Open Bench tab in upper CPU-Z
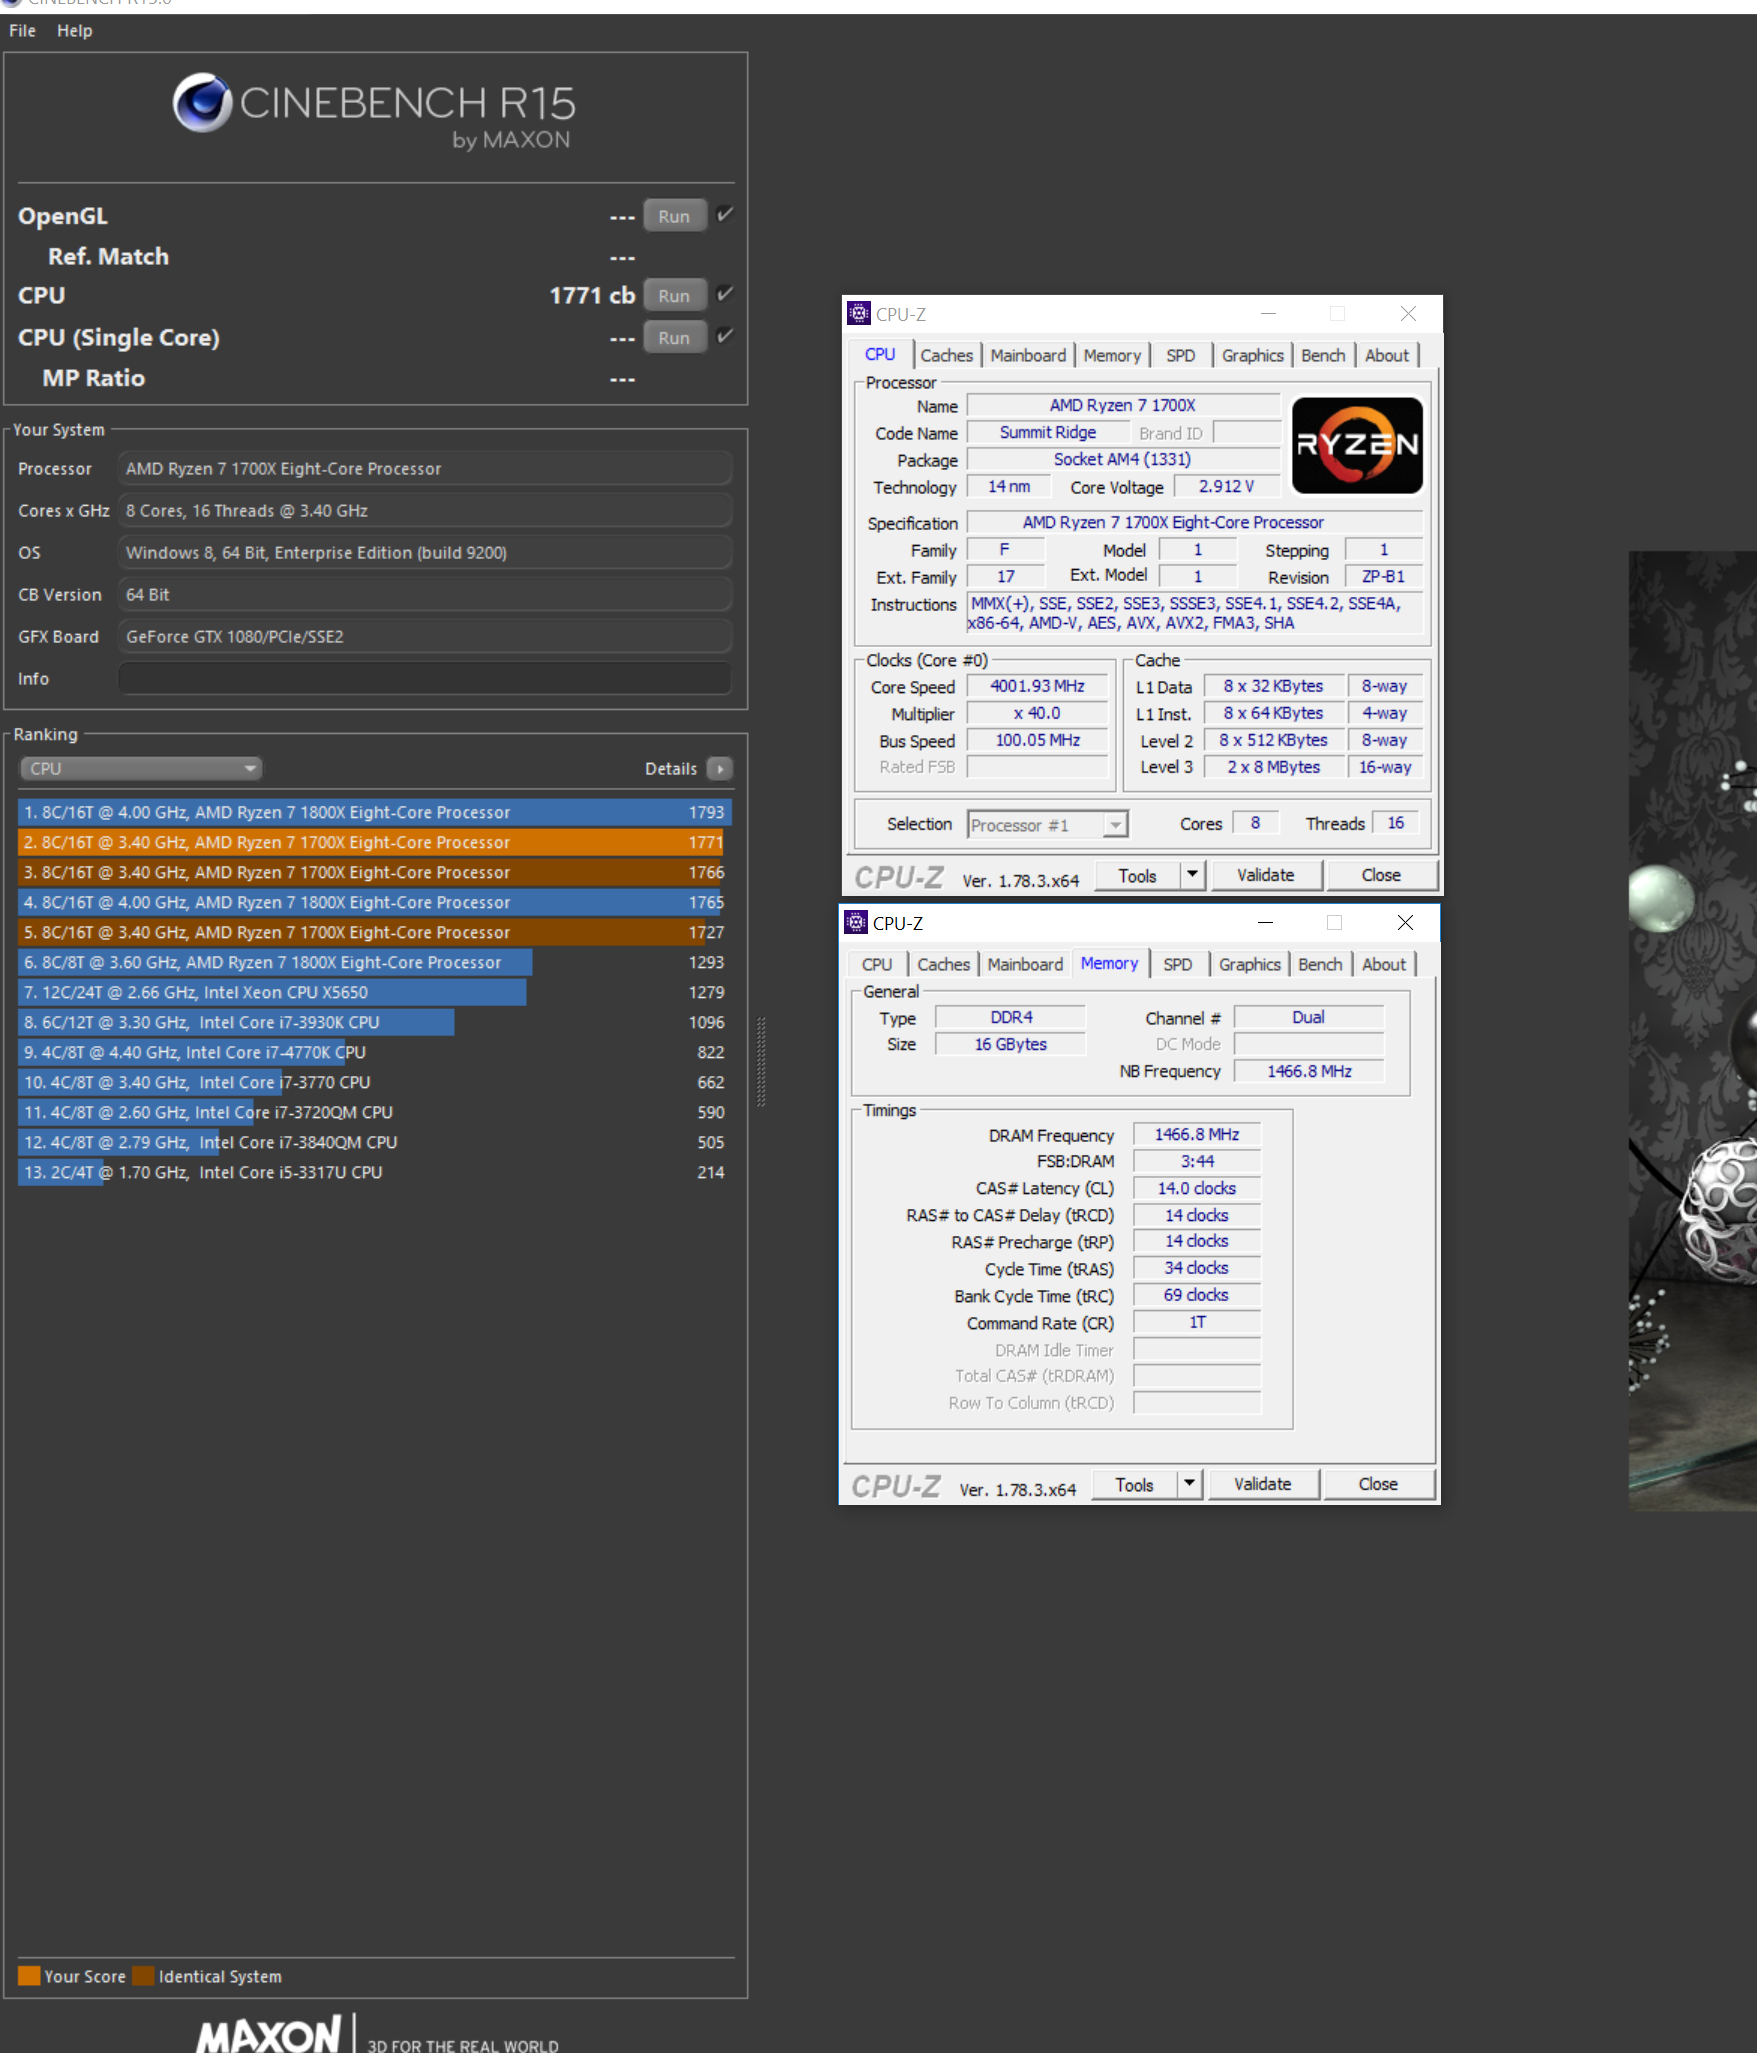 pos(1323,355)
